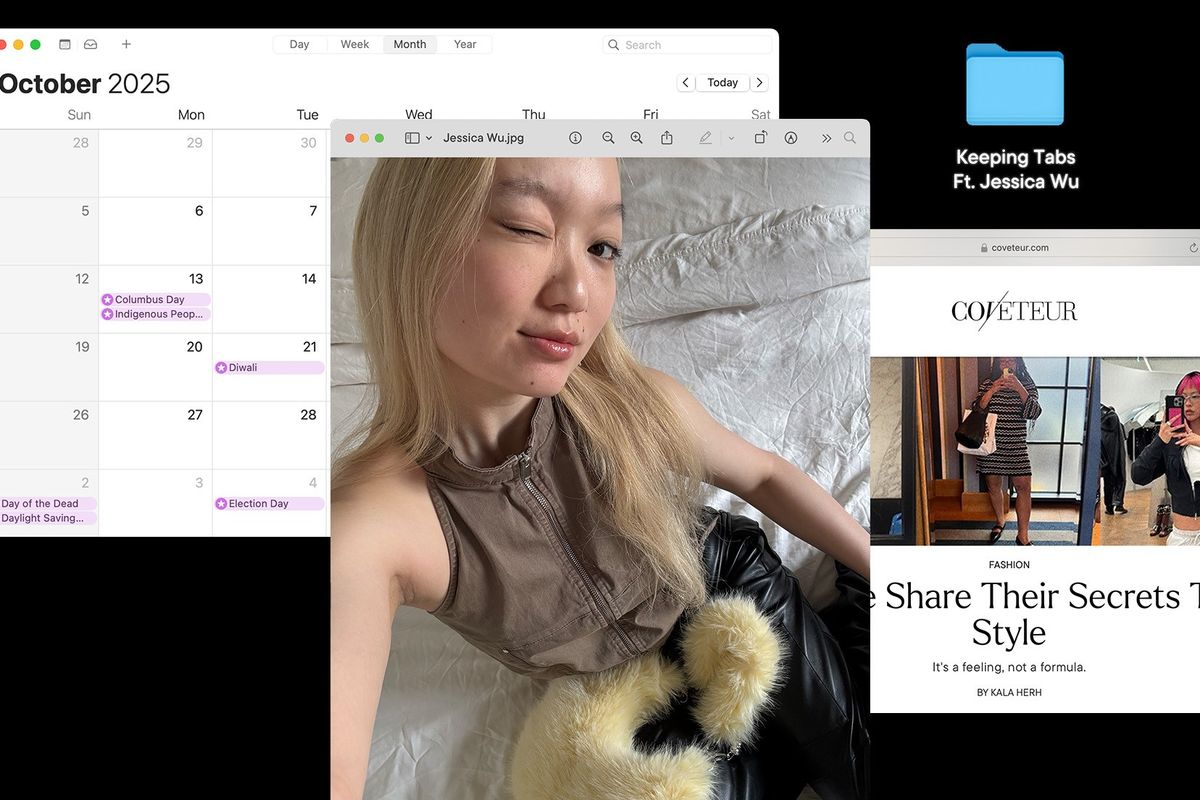This screenshot has width=1200, height=800.
Task: Expand Preview sidebar view options chevron
Action: pyautogui.click(x=429, y=138)
